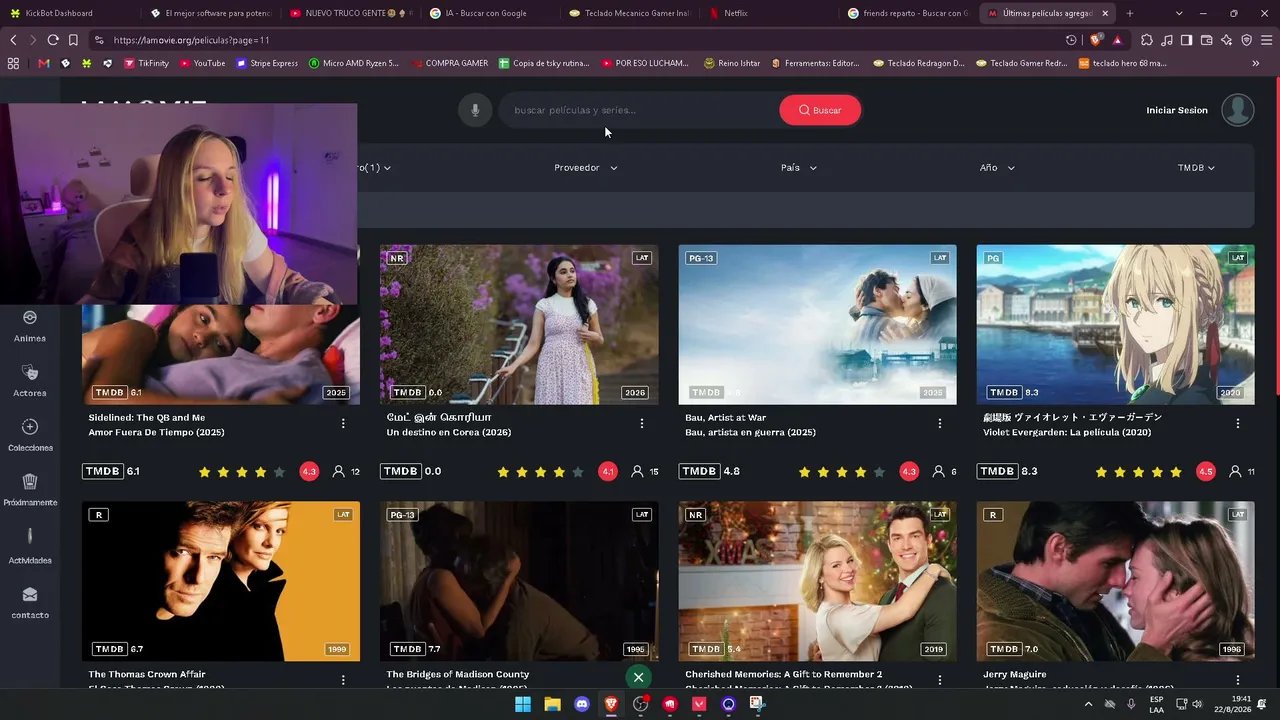This screenshot has width=1280, height=720.
Task: Bookmark this page using the bookmark icon
Action: click(x=73, y=40)
